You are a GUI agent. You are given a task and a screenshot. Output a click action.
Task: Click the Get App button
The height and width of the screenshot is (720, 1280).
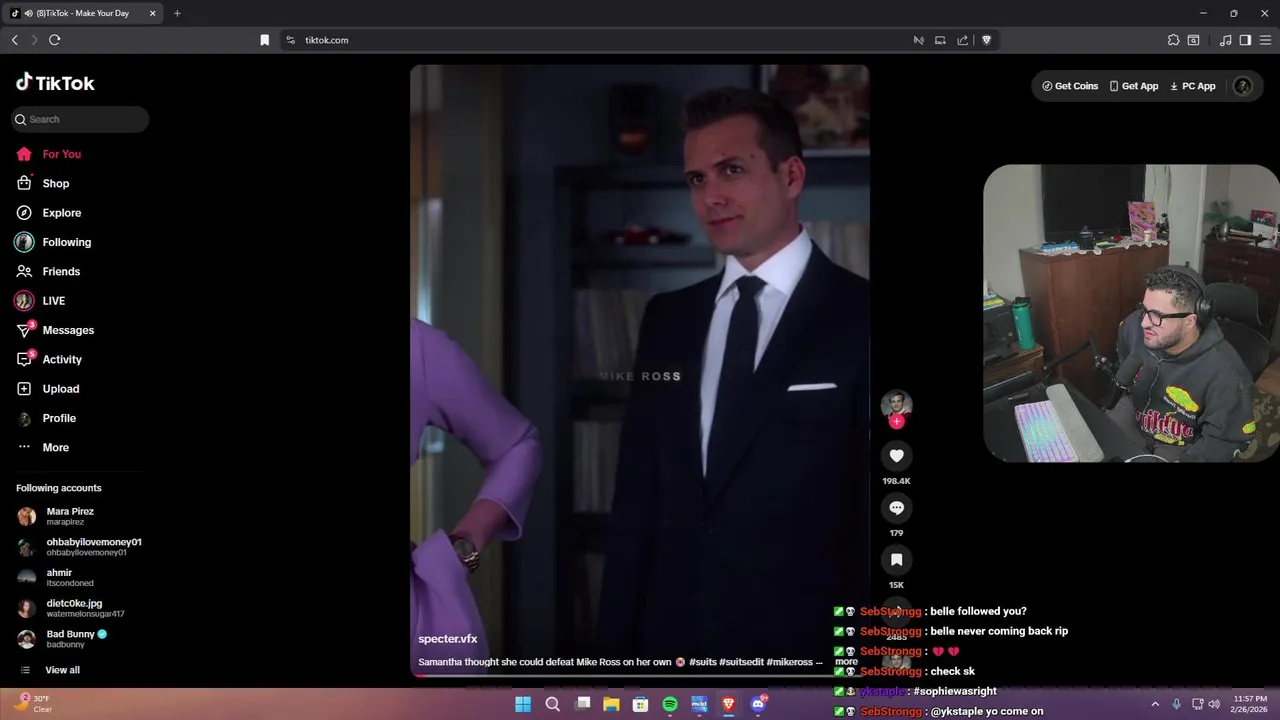pyautogui.click(x=1133, y=86)
